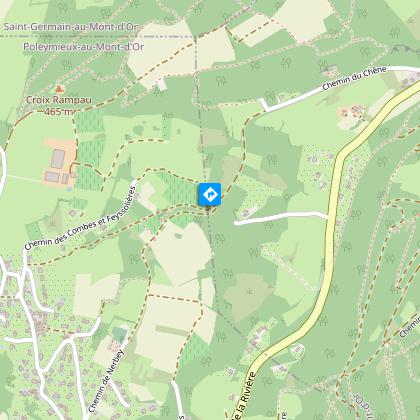
Task: Click the Croix Rampau name label
Action: tap(59, 100)
